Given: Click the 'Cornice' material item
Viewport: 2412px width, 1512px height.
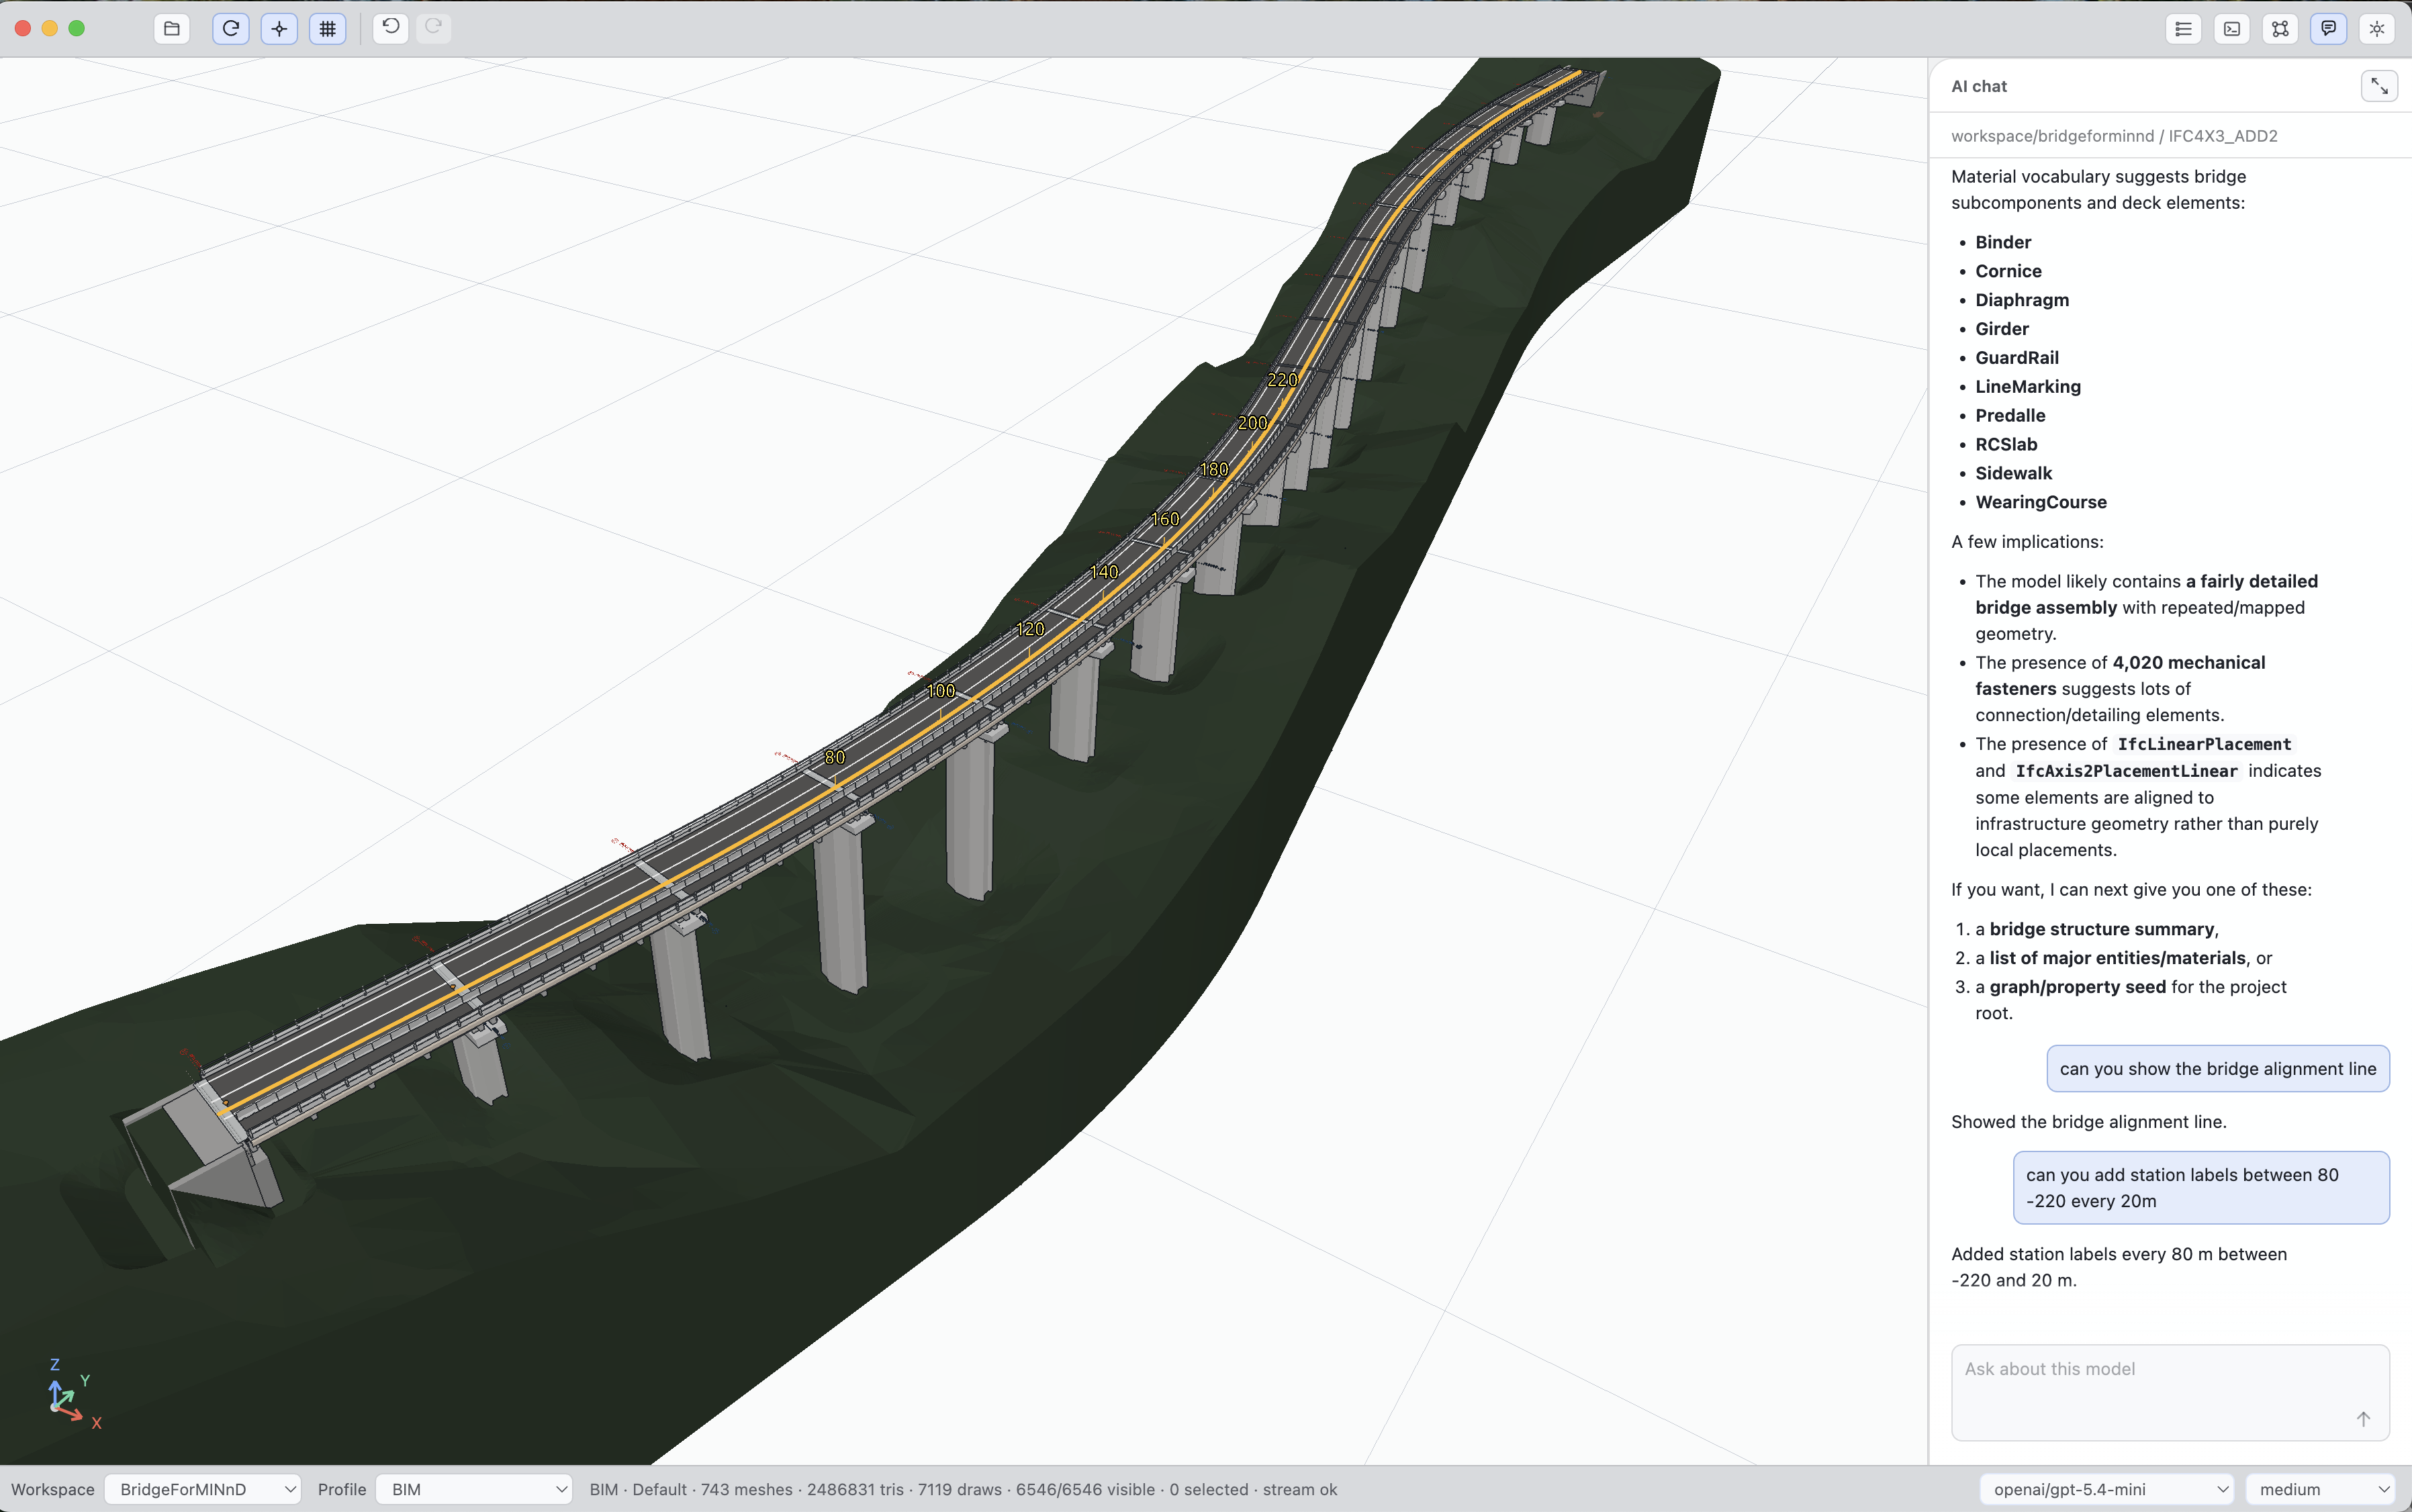Looking at the screenshot, I should coord(2008,271).
